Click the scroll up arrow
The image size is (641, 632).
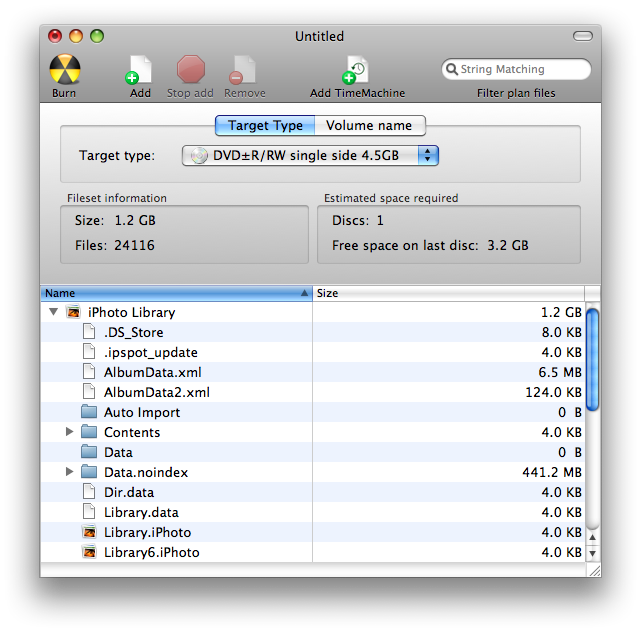coord(592,538)
